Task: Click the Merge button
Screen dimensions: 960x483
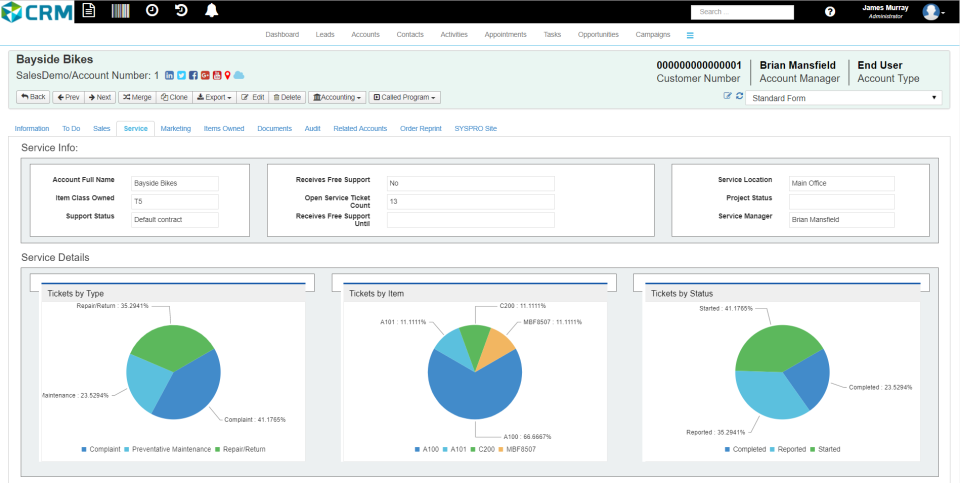Action: click(137, 97)
